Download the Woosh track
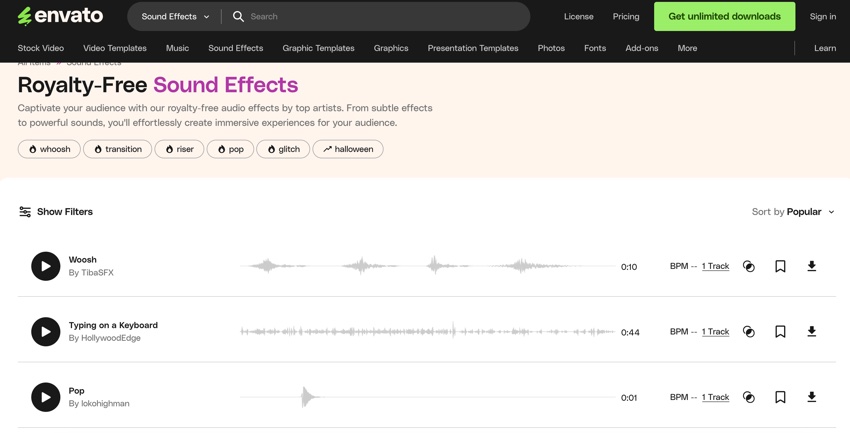Screen dimensions: 850x433 click(x=812, y=266)
